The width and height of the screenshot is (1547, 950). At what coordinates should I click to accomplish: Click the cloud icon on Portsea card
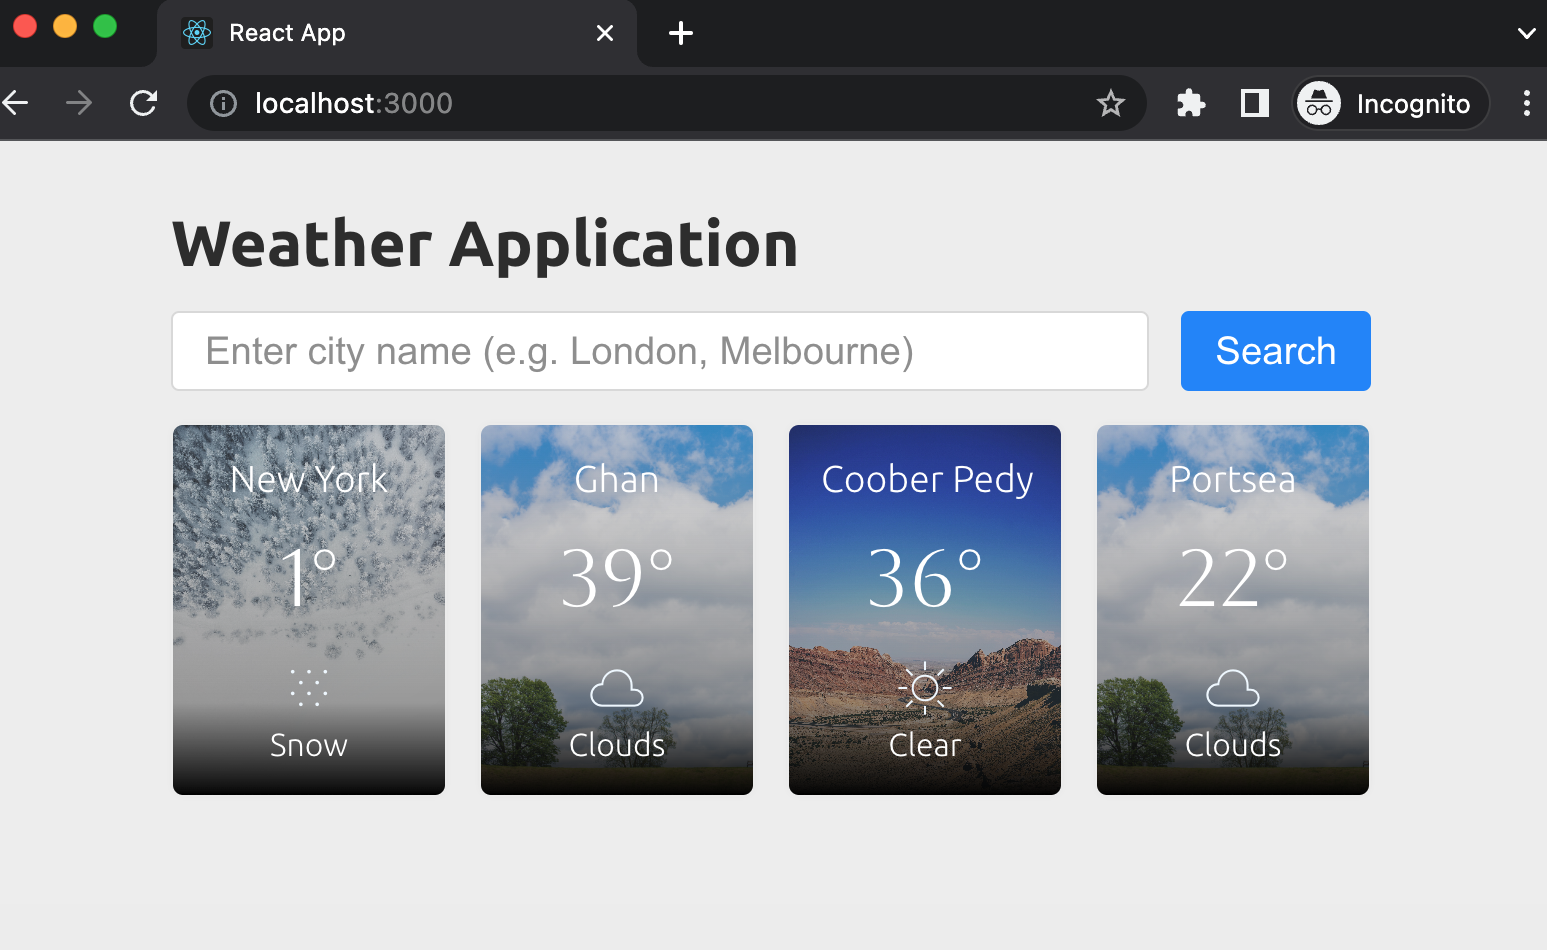pyautogui.click(x=1233, y=689)
